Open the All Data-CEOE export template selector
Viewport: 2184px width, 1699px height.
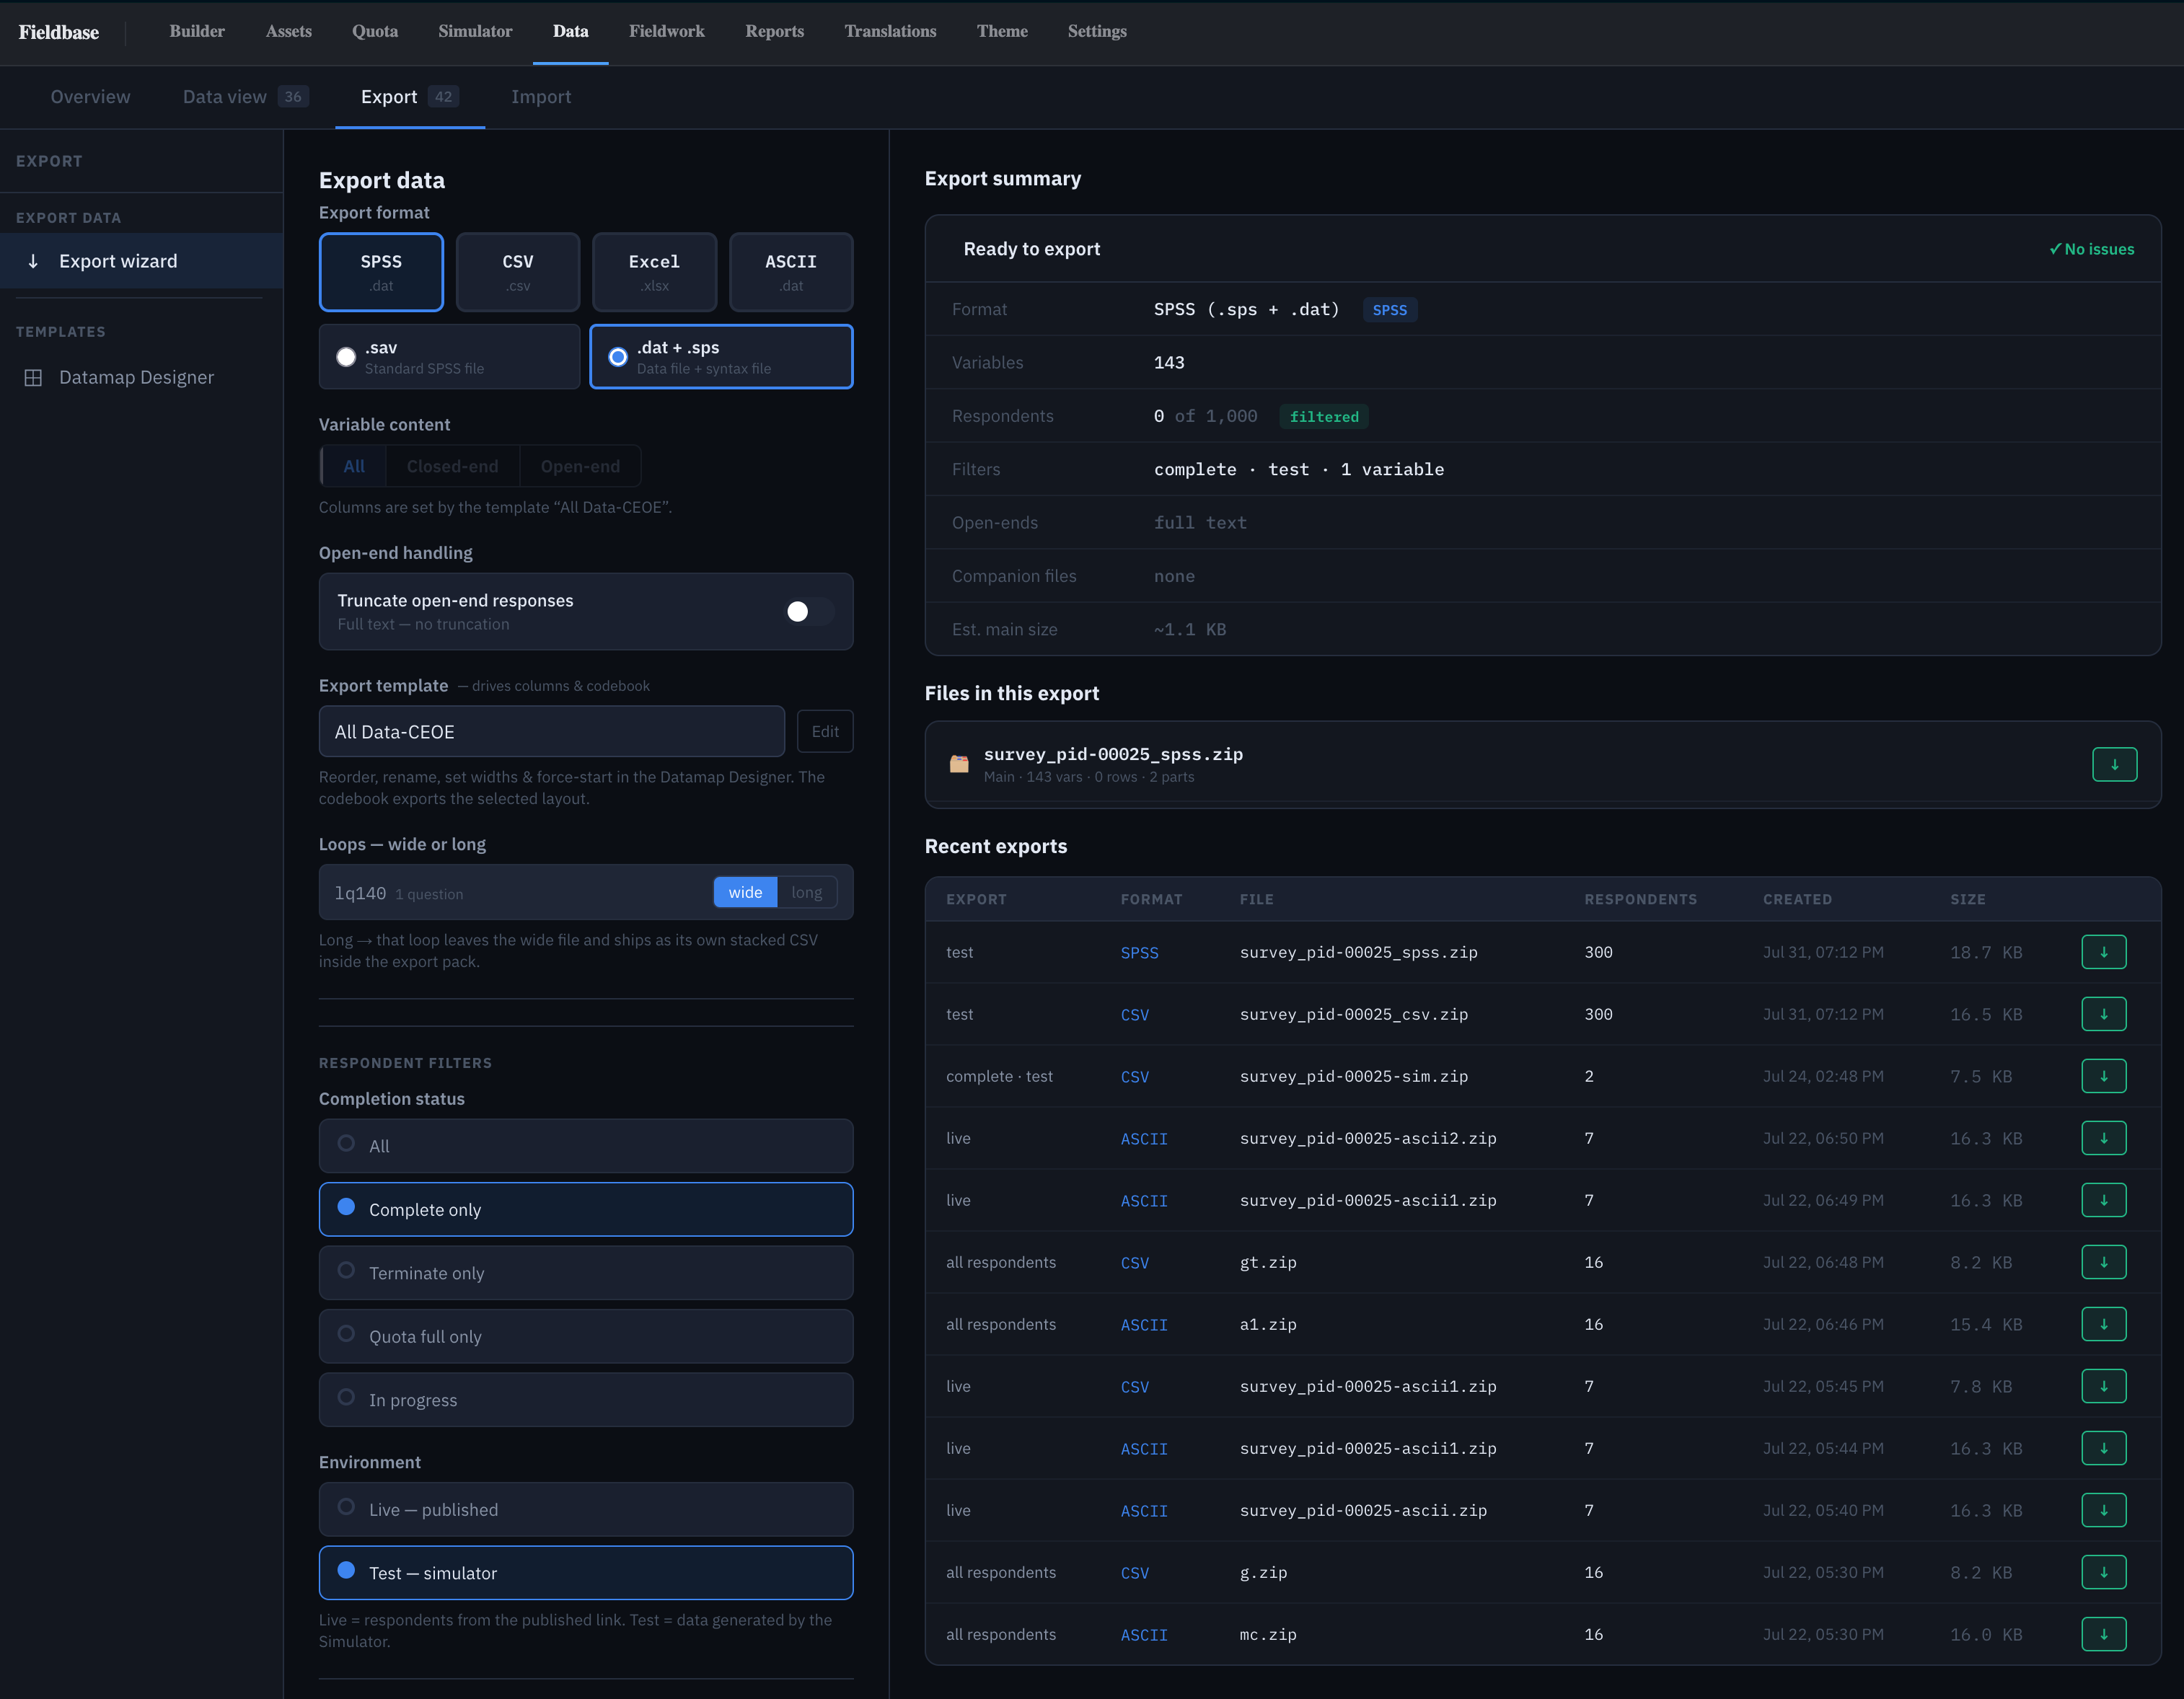pos(551,732)
